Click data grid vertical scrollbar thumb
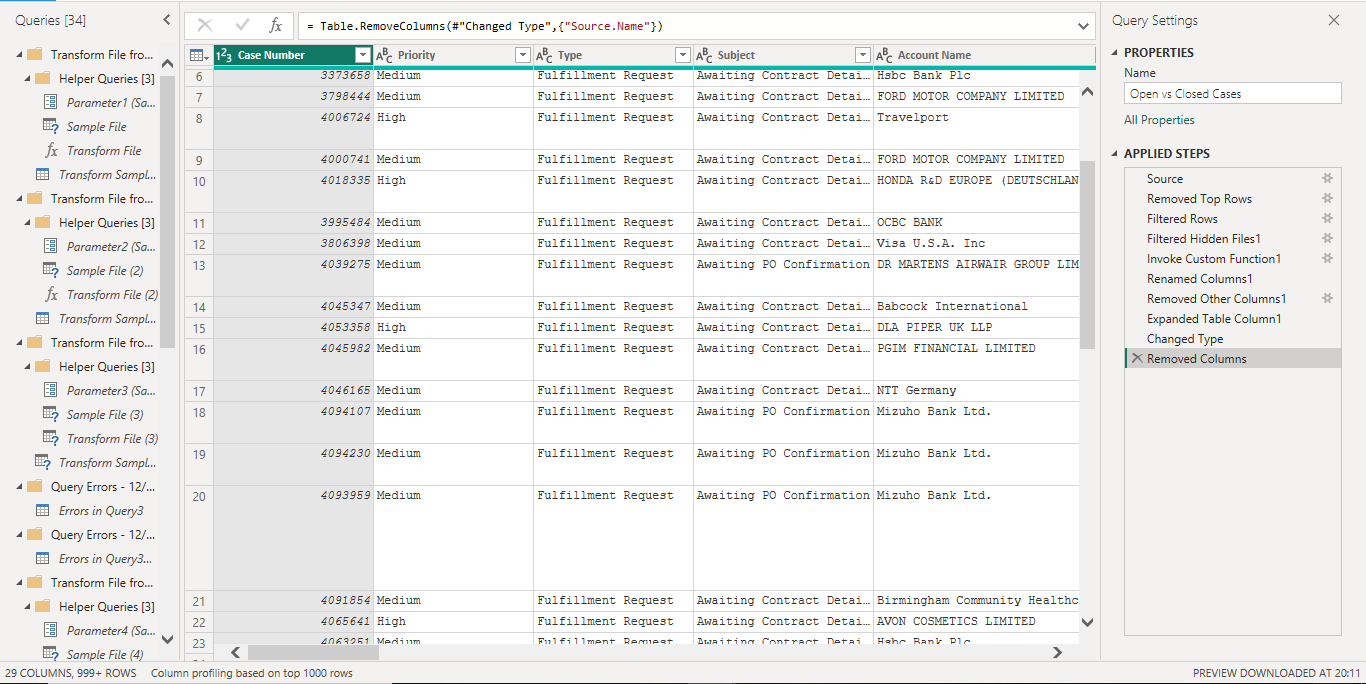1366x684 pixels. click(x=1087, y=254)
